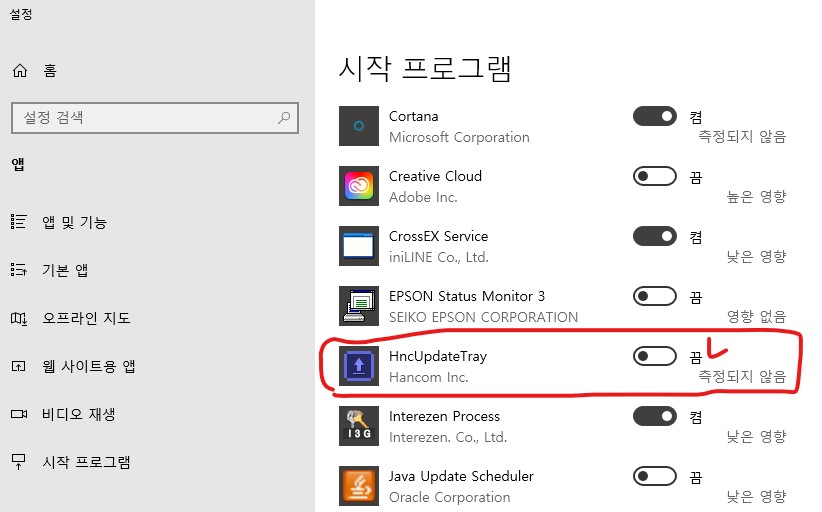The width and height of the screenshot is (822, 512).
Task: Click the EPSON Status Monitor 3 name
Action: click(467, 296)
